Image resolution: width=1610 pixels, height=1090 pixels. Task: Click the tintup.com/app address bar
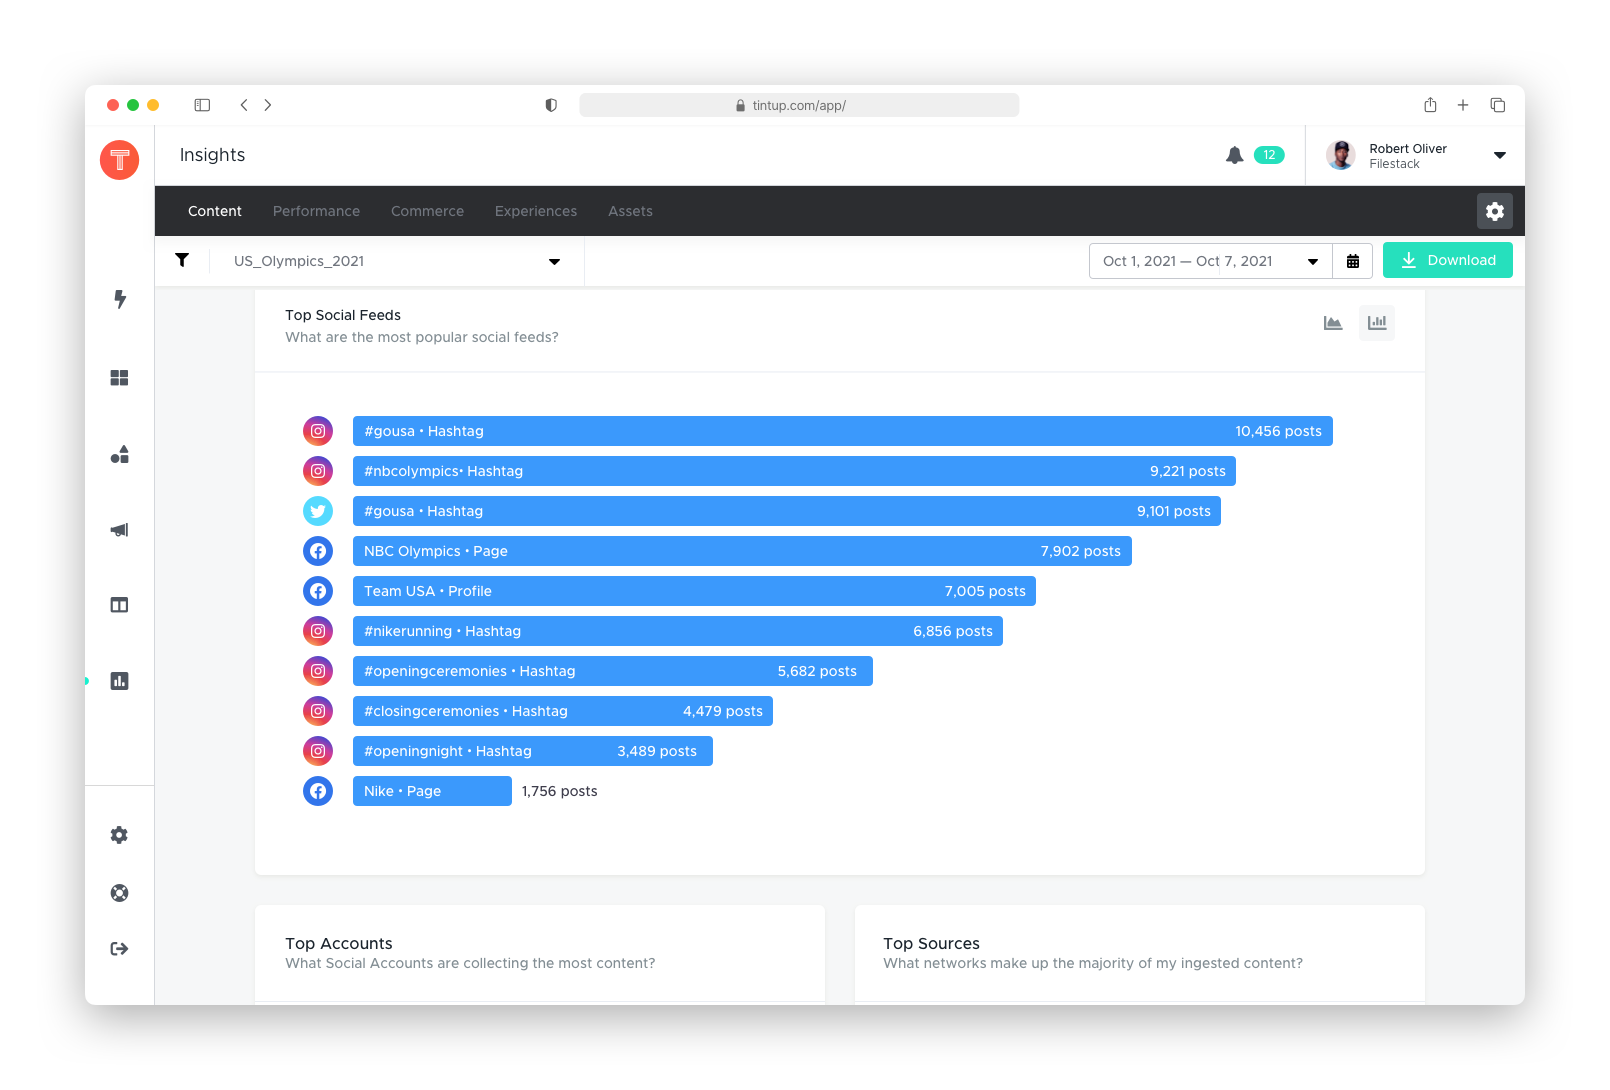tap(799, 105)
